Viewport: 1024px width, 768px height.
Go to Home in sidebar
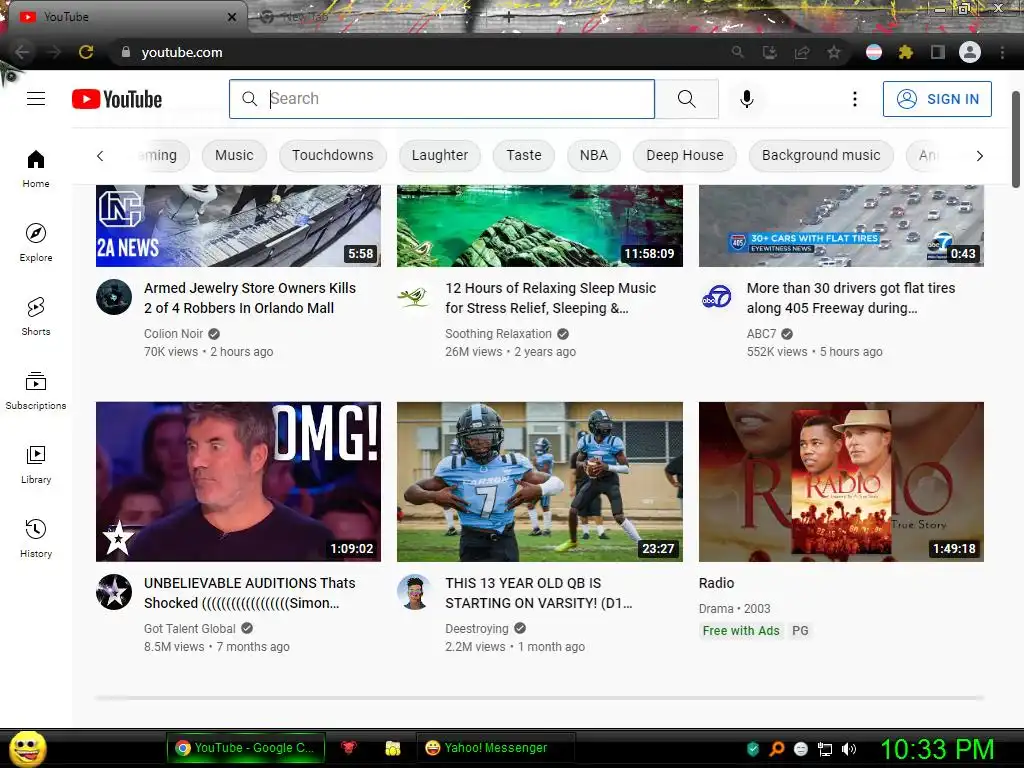(36, 168)
